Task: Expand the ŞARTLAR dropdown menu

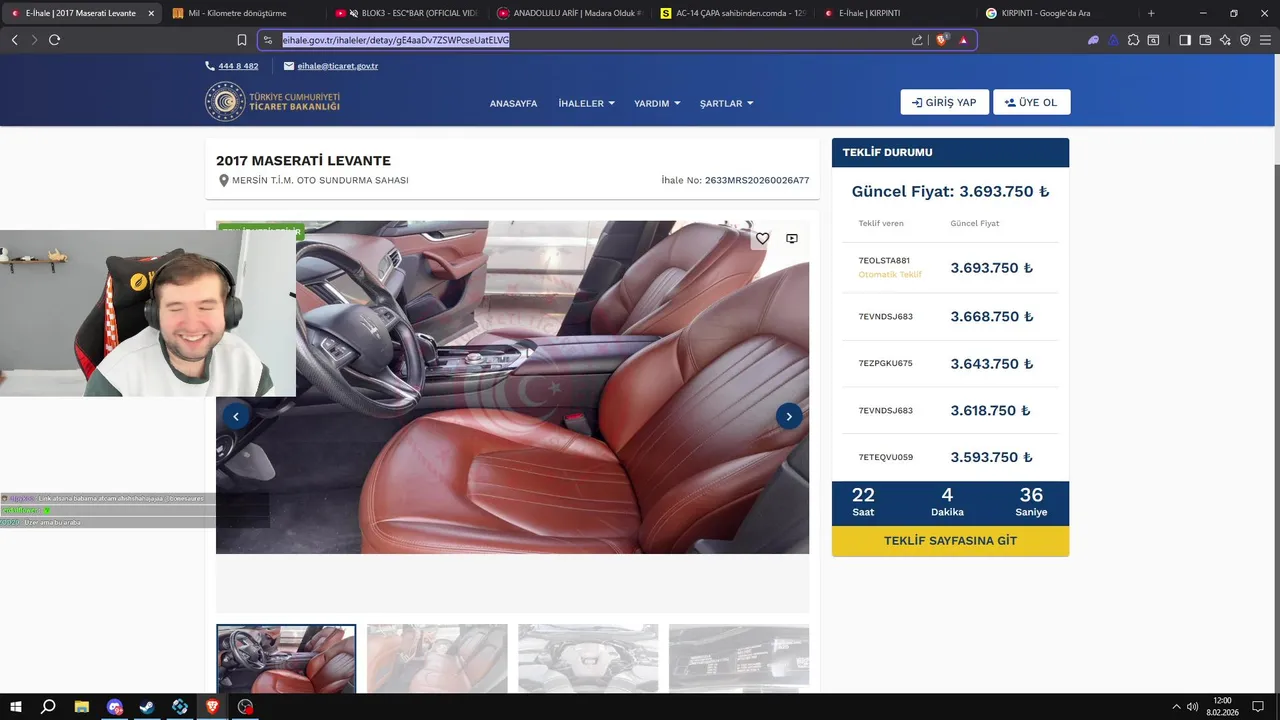Action: [x=726, y=103]
